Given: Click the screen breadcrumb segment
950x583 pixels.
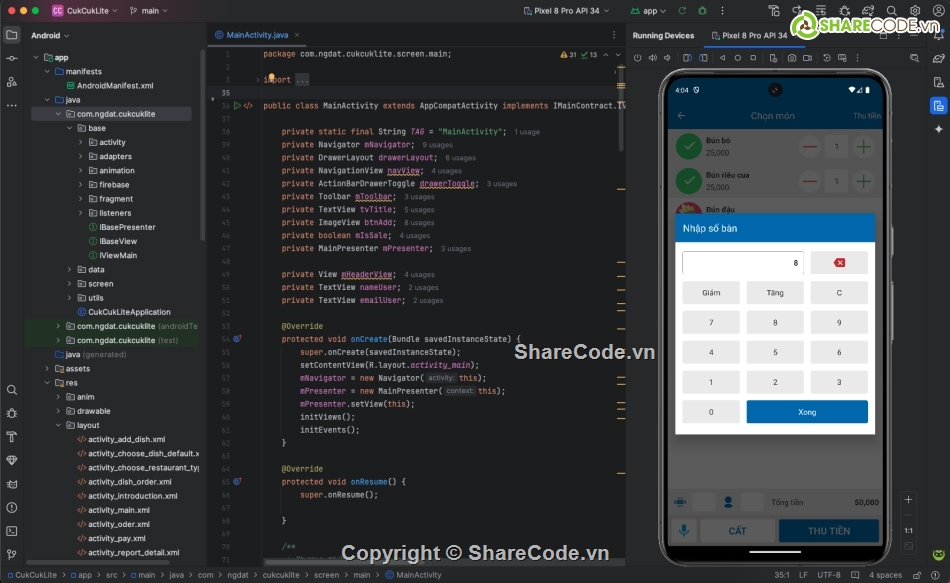Looking at the screenshot, I should (327, 575).
